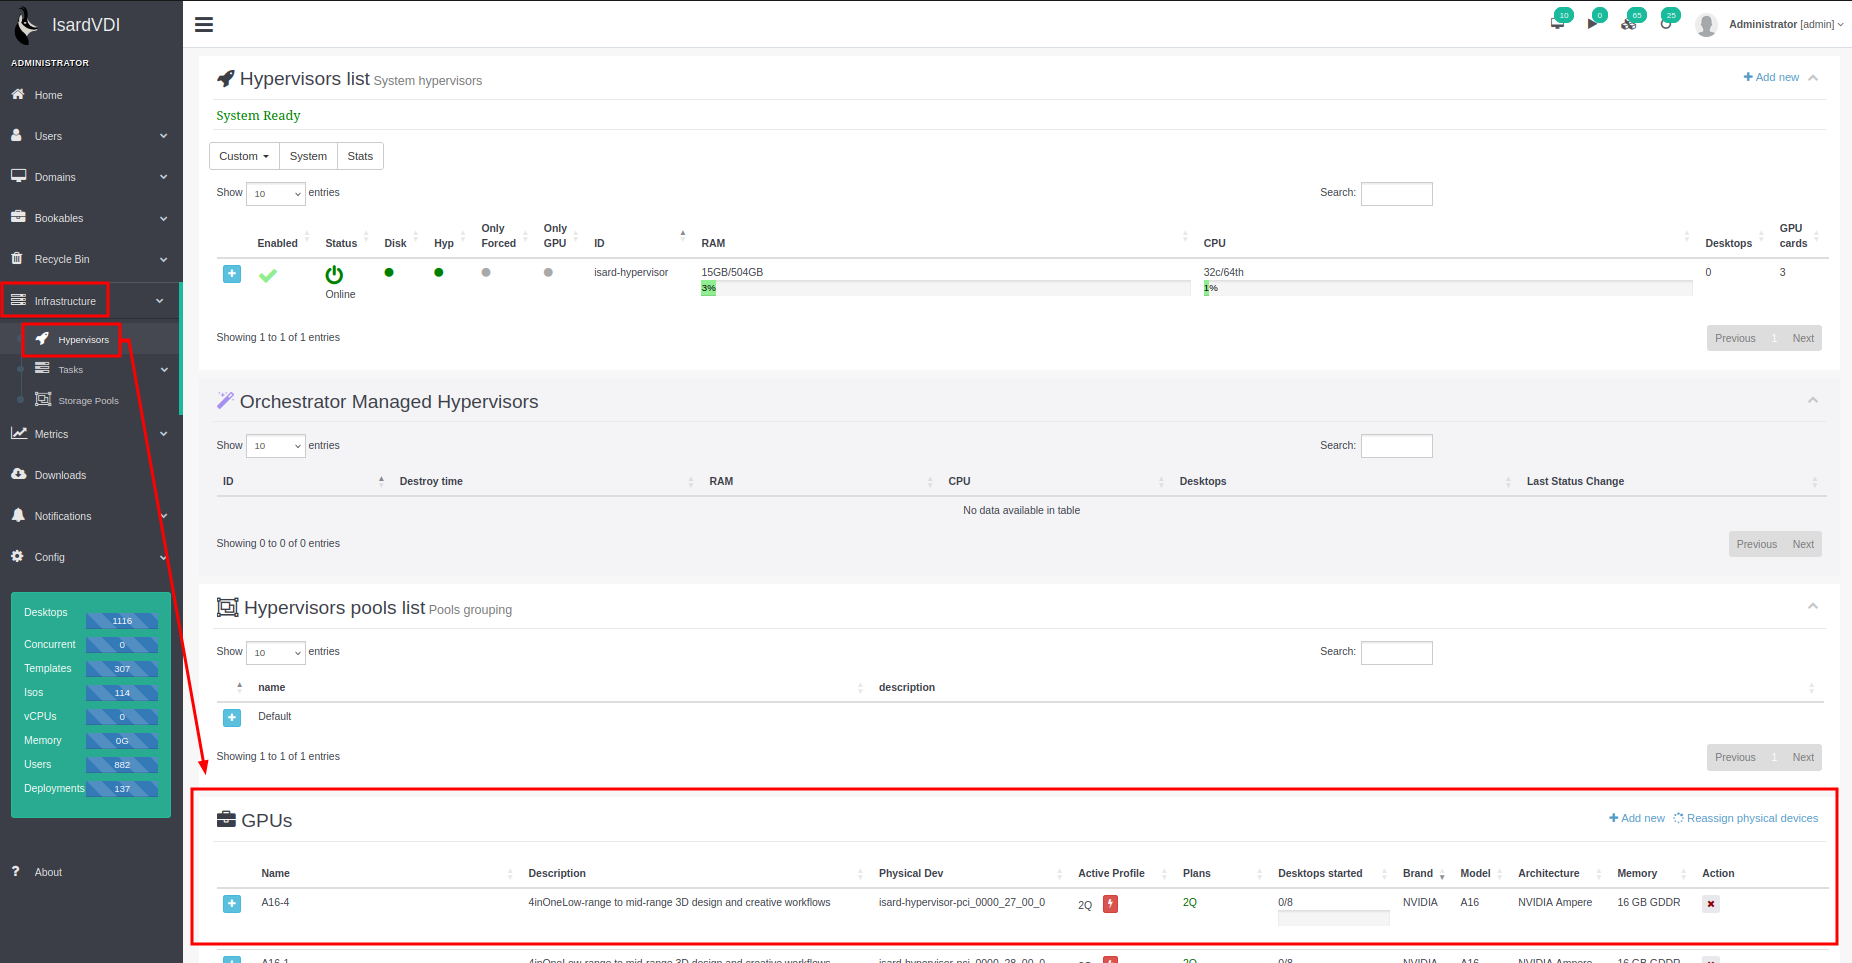Click the RAM usage bar for isard-hypervisor
The width and height of the screenshot is (1852, 963).
click(945, 288)
